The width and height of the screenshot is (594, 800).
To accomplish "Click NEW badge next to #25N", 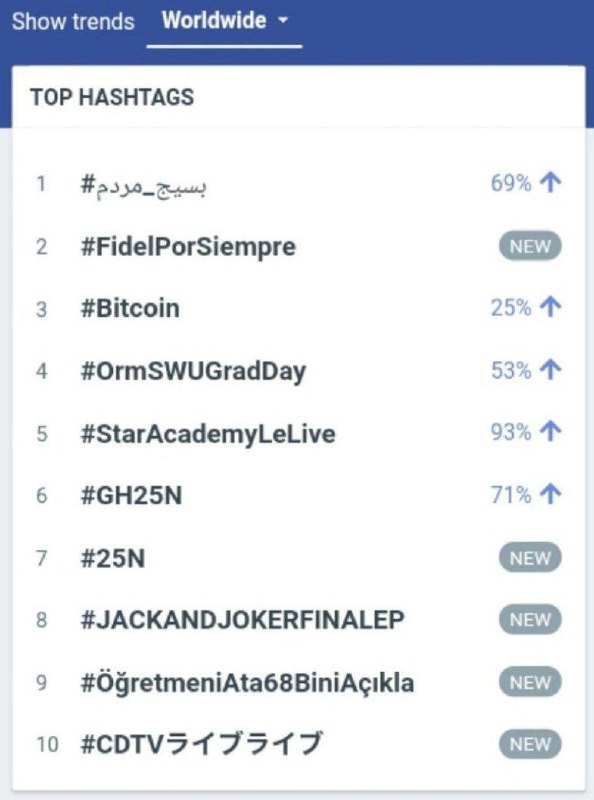I will pos(530,557).
